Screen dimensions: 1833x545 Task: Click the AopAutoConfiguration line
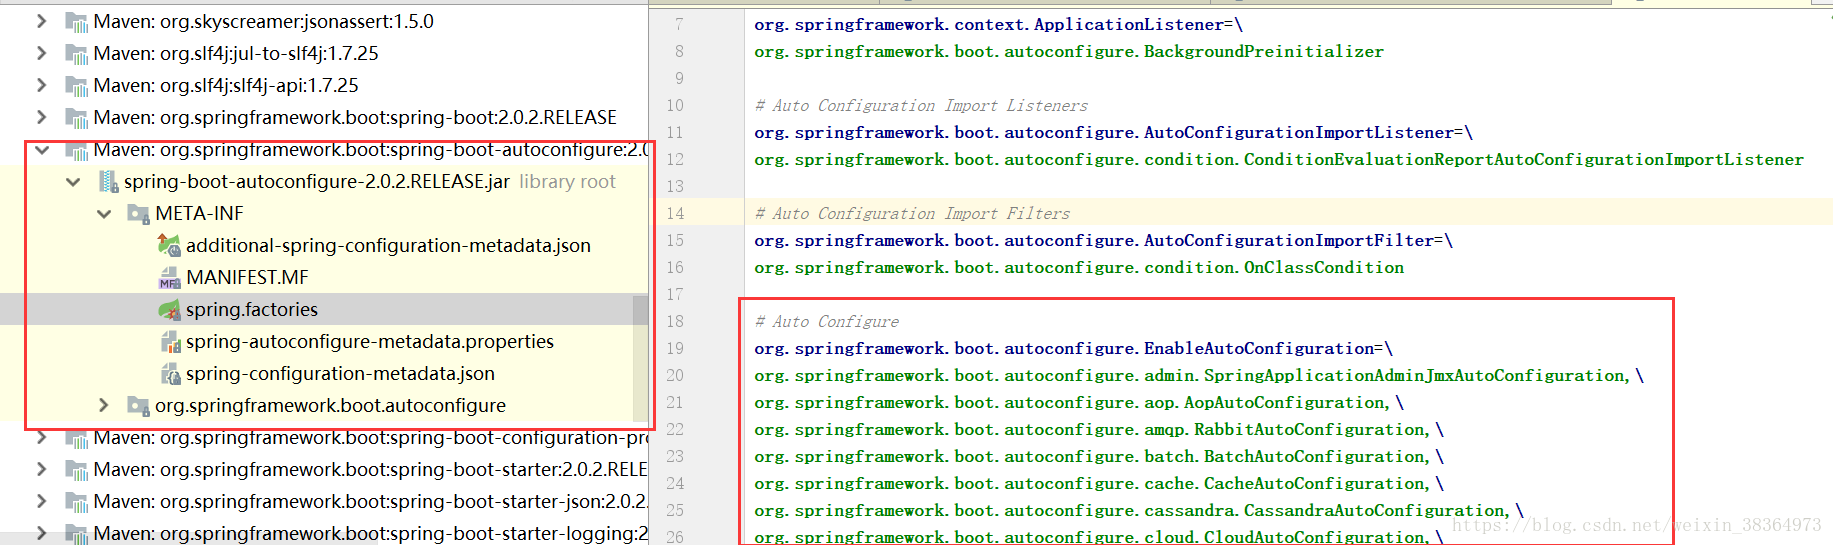(x=1079, y=402)
